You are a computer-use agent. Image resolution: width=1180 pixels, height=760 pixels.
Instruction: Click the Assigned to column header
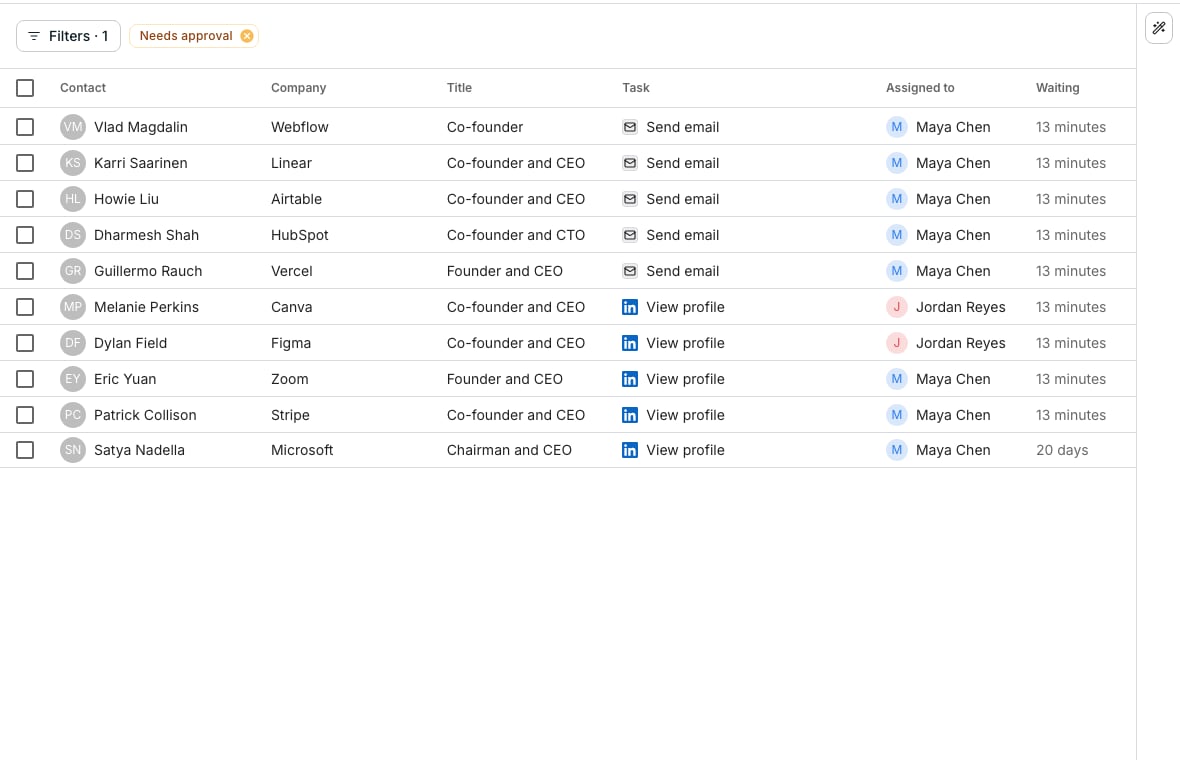coord(920,88)
